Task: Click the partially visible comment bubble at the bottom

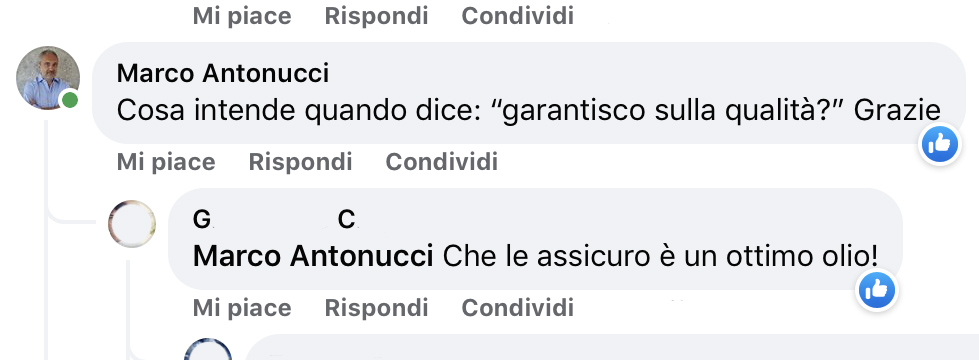Action: coord(612,348)
